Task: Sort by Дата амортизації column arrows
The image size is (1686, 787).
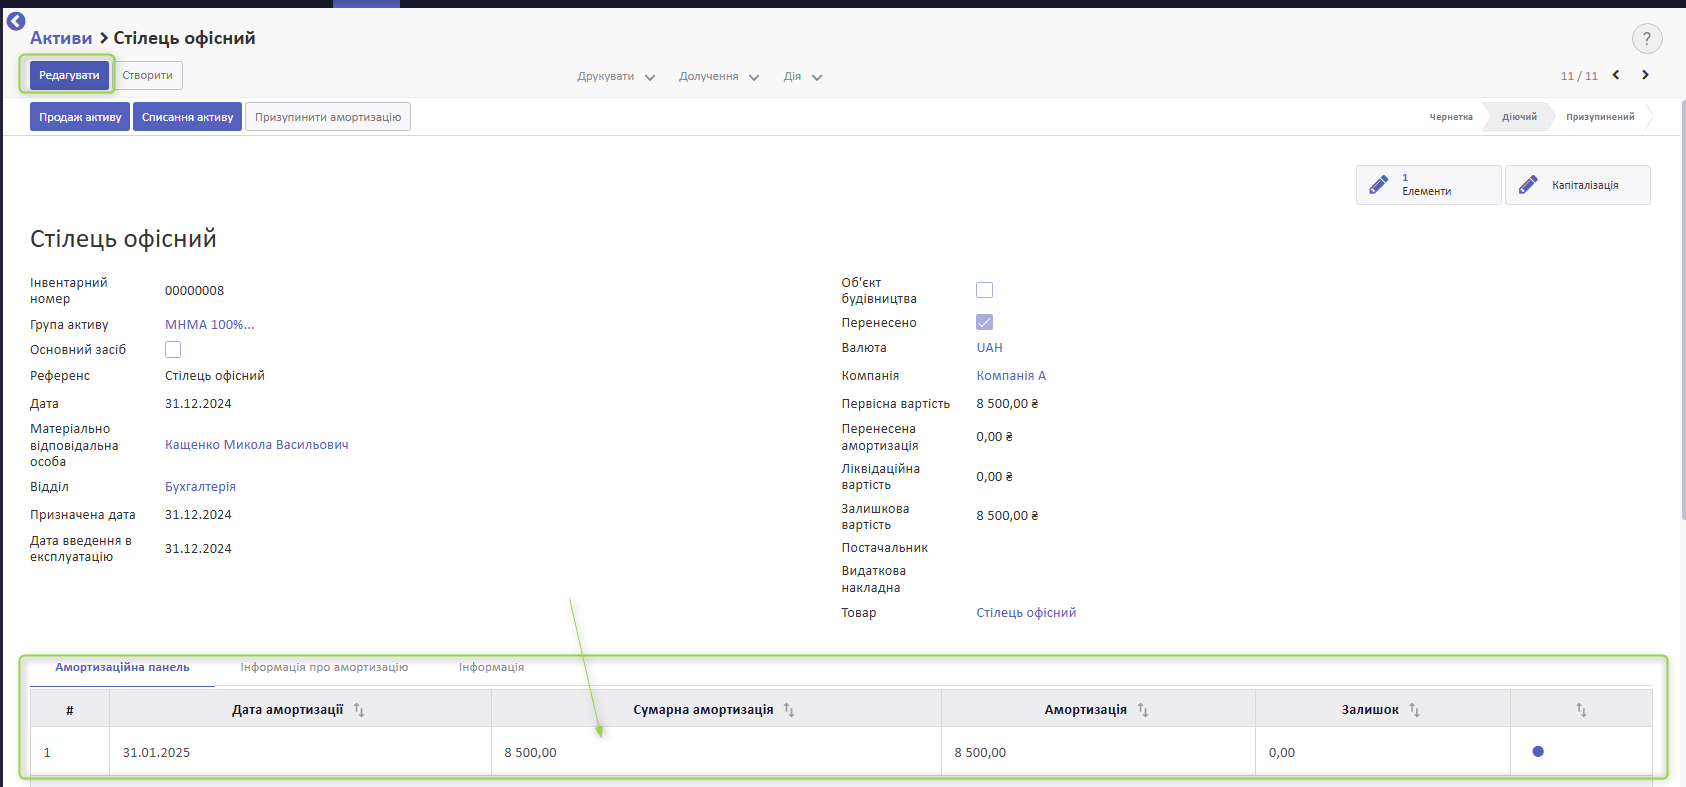Action: click(x=359, y=710)
